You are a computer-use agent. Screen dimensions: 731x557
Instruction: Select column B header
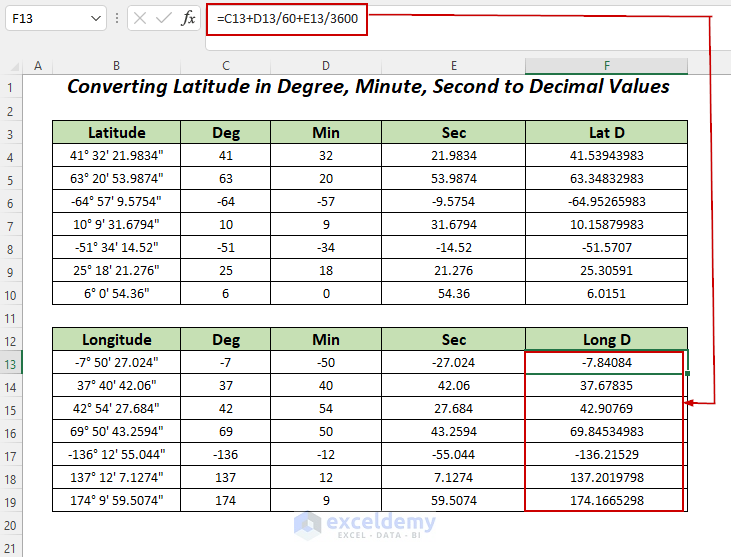(117, 66)
